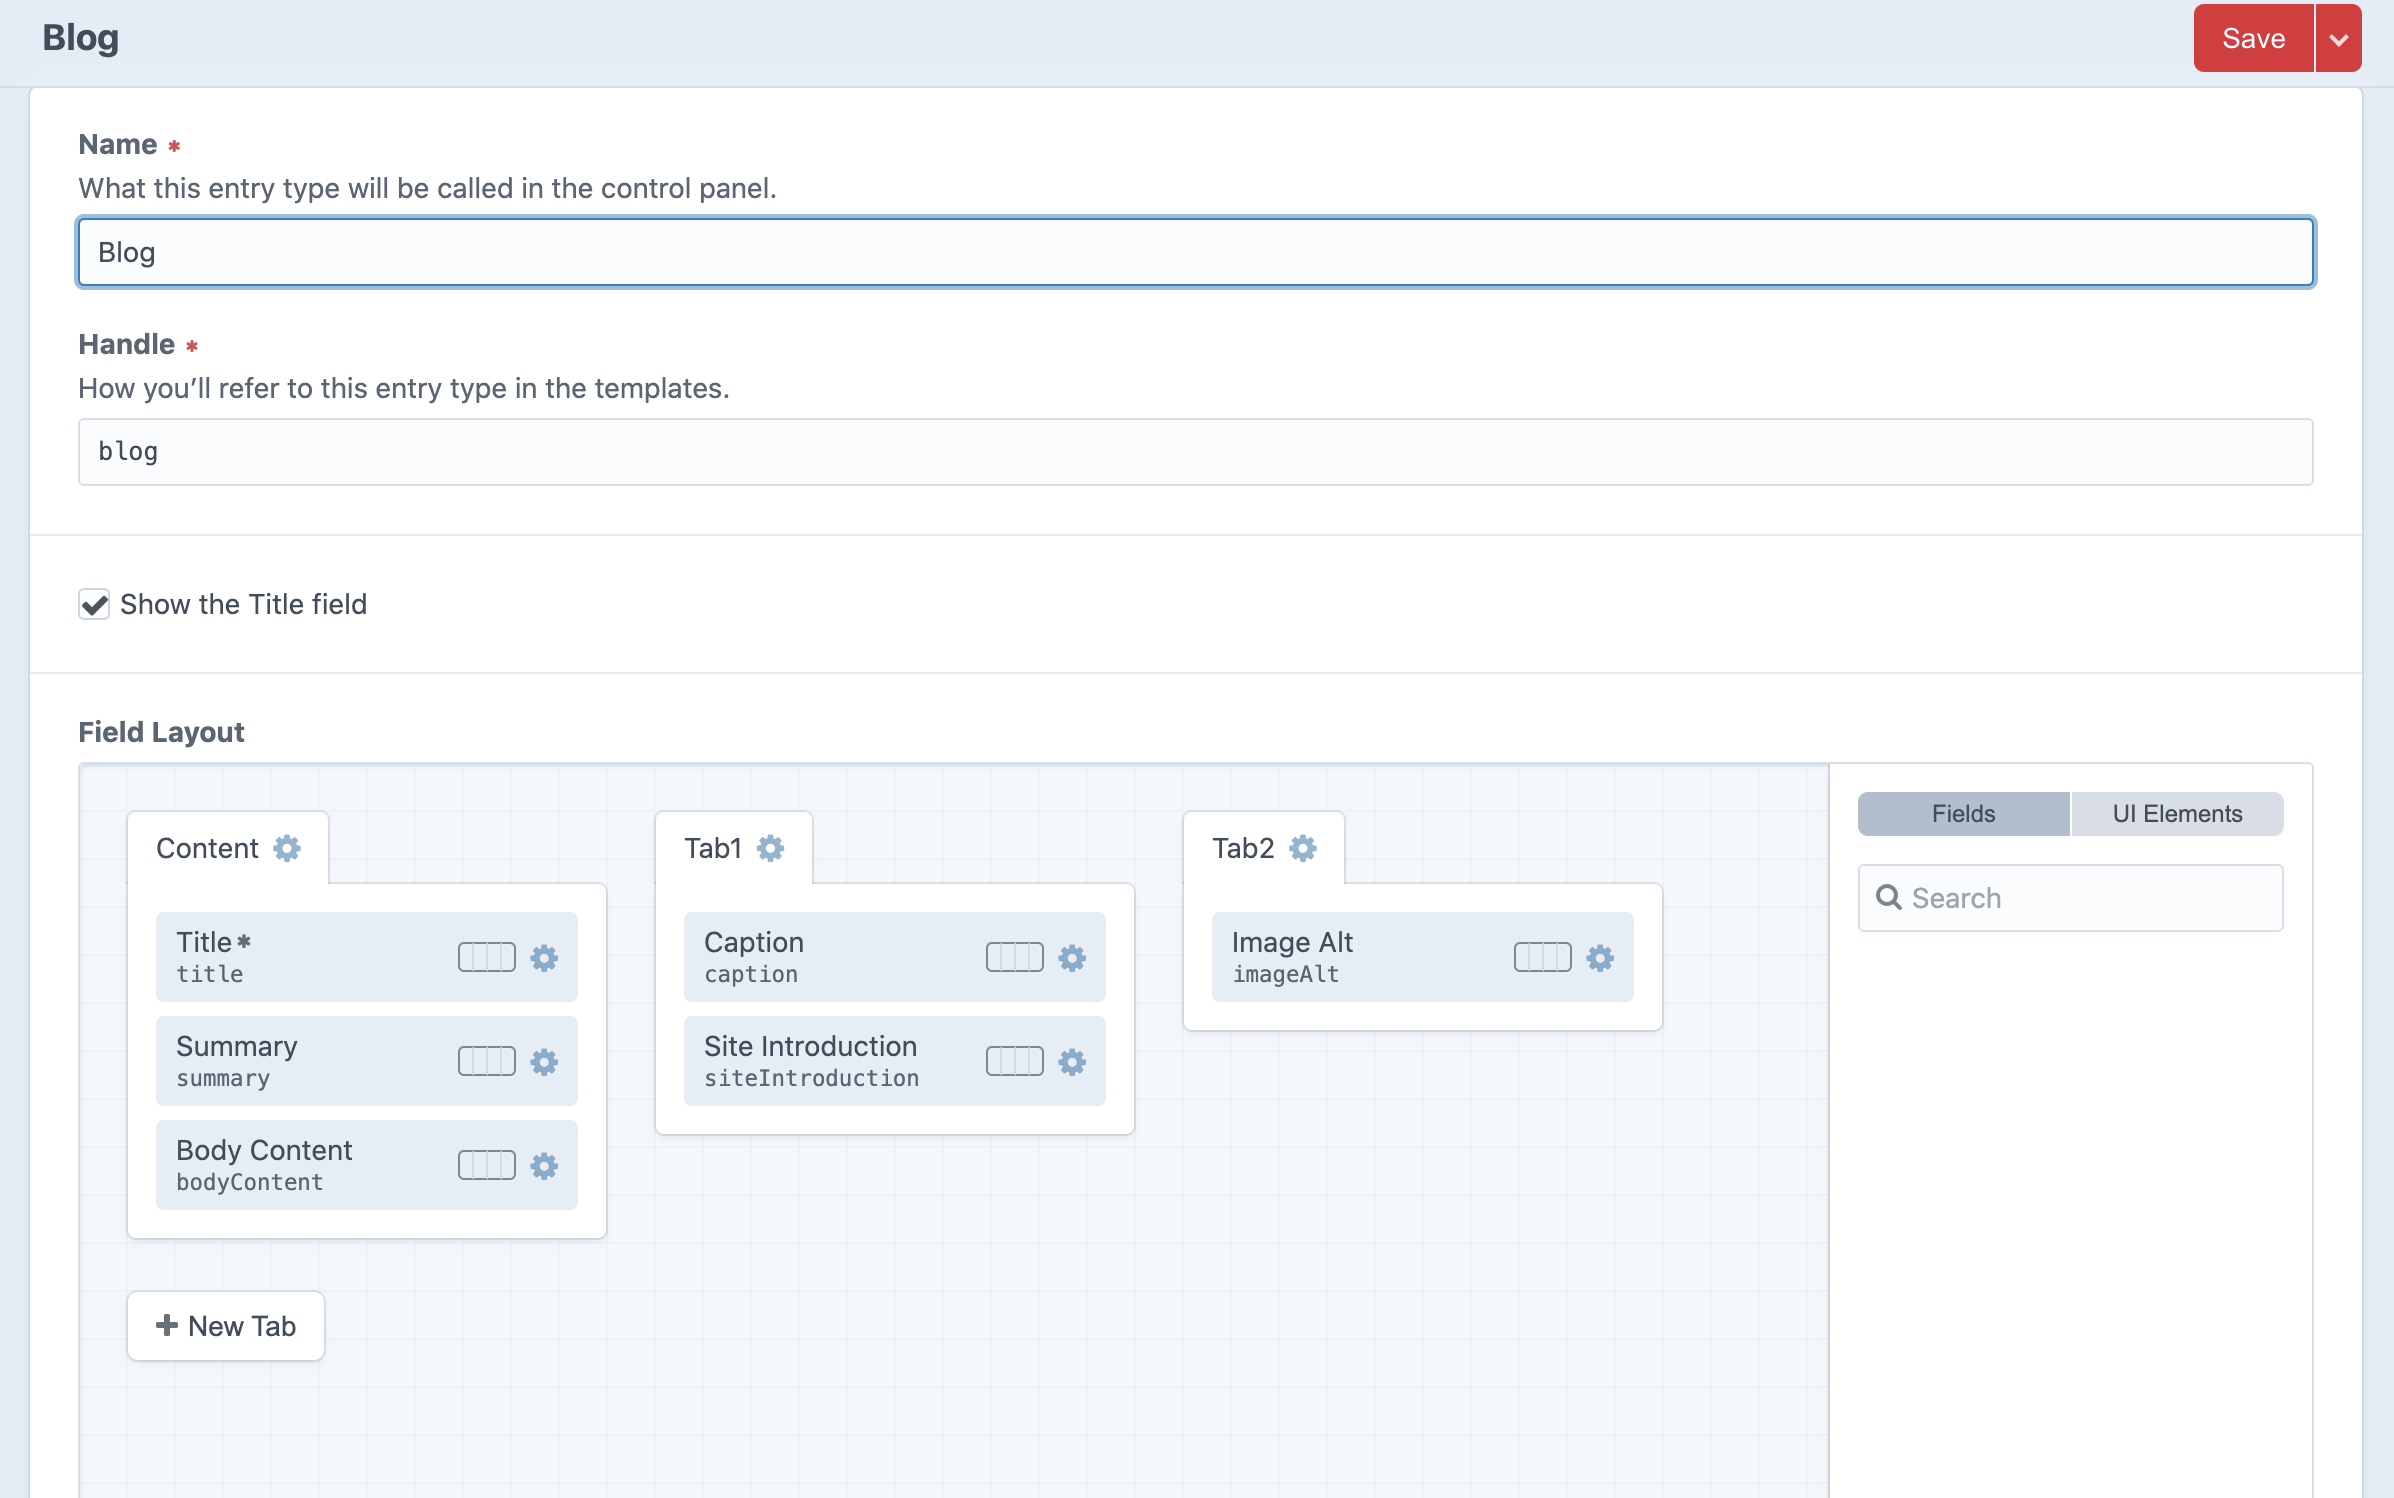Open Tab2 settings gear menu

(x=1303, y=848)
